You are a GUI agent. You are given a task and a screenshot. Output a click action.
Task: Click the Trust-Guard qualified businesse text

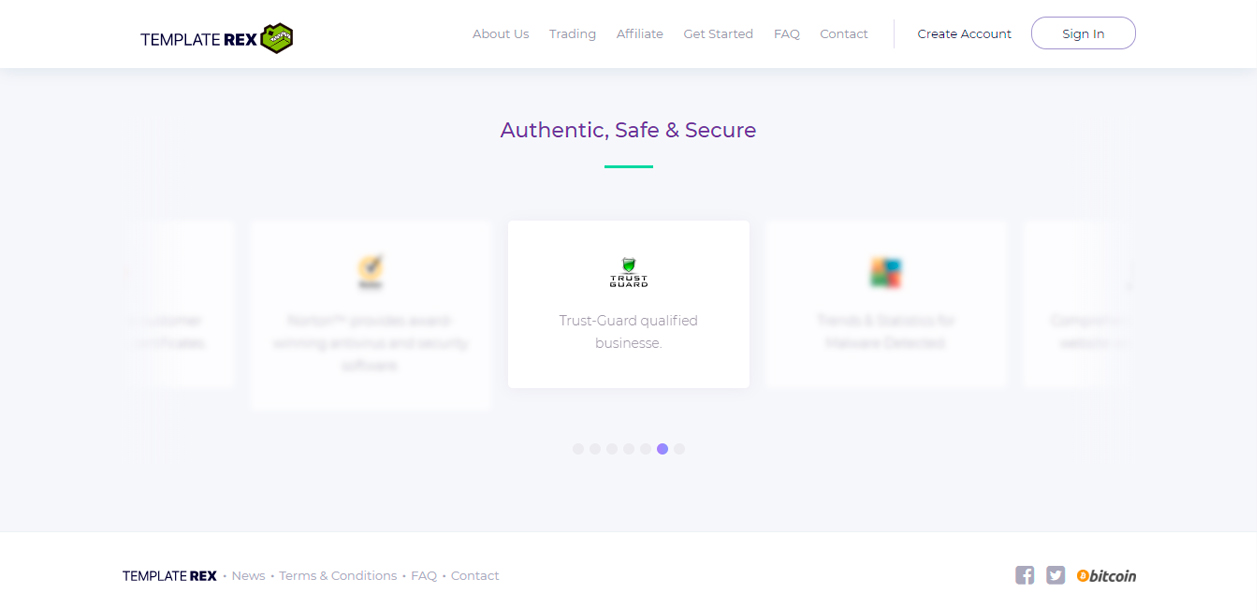click(628, 332)
